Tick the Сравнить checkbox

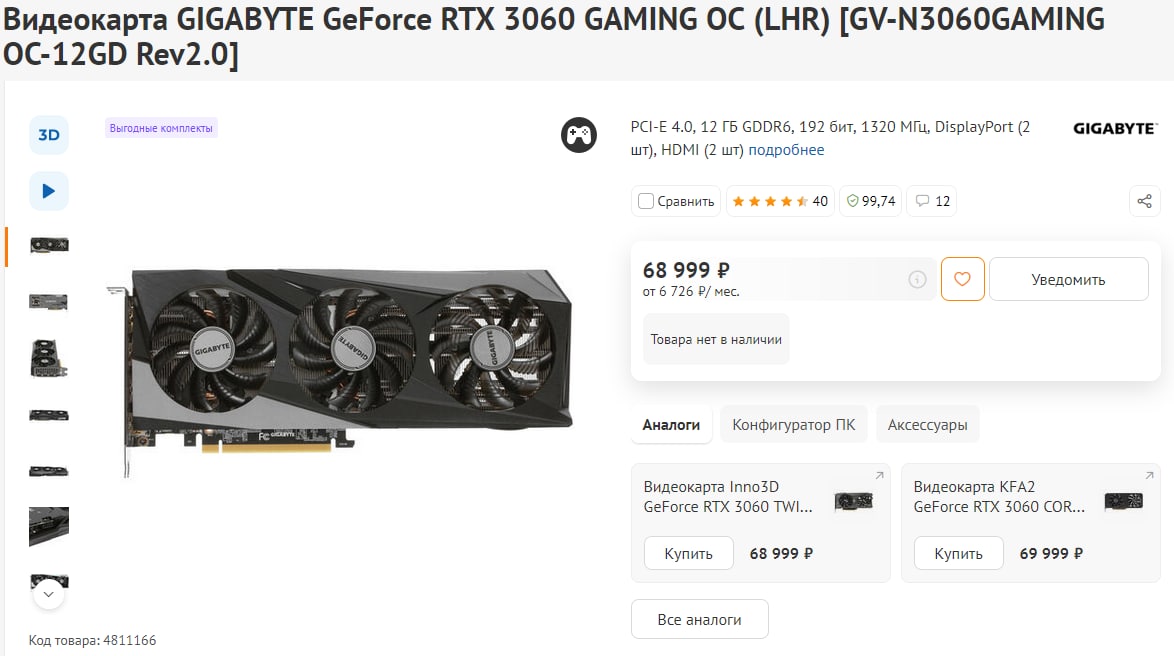click(x=645, y=201)
